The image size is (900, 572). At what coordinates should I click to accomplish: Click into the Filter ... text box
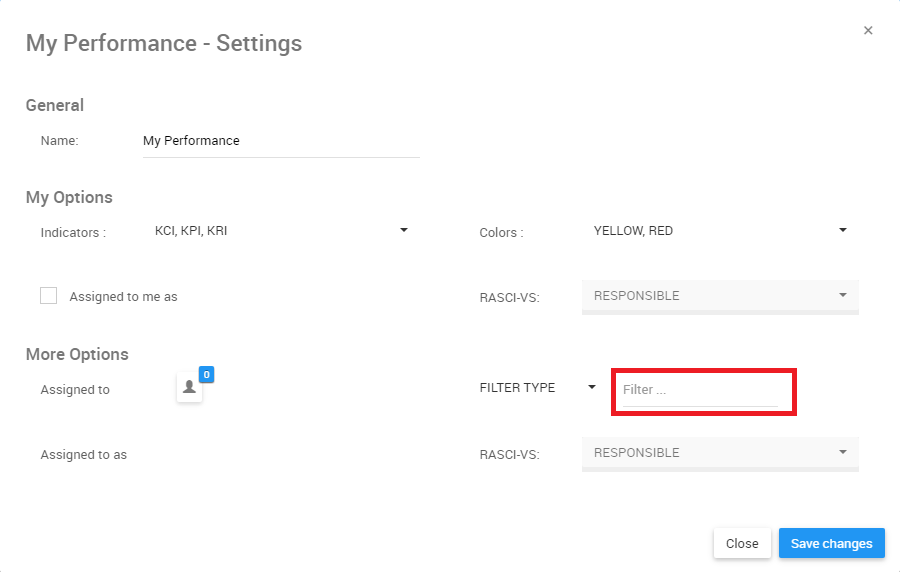point(699,390)
